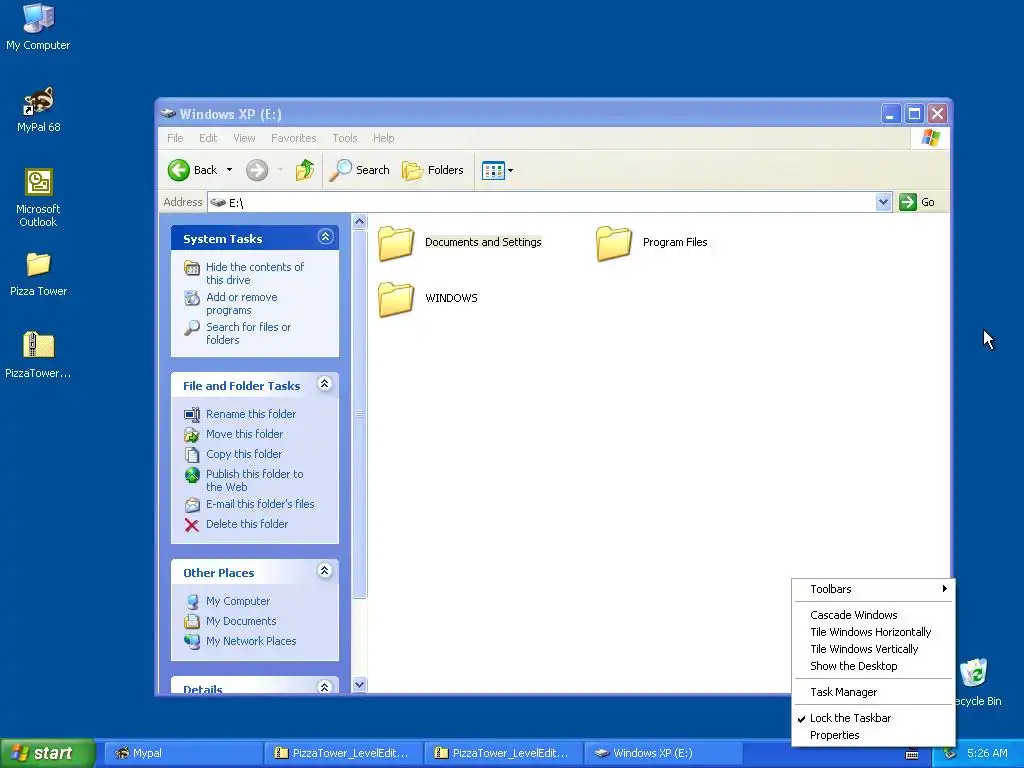Screen dimensions: 1024x768
Task: Open My Computer under Other Places
Action: 238,601
